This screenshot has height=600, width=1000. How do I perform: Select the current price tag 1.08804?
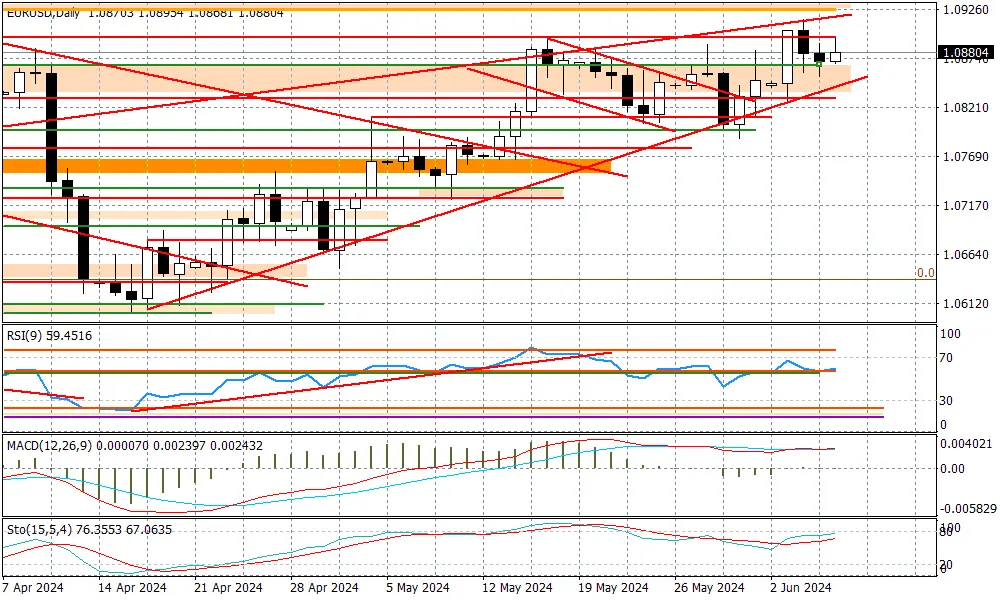coord(966,53)
